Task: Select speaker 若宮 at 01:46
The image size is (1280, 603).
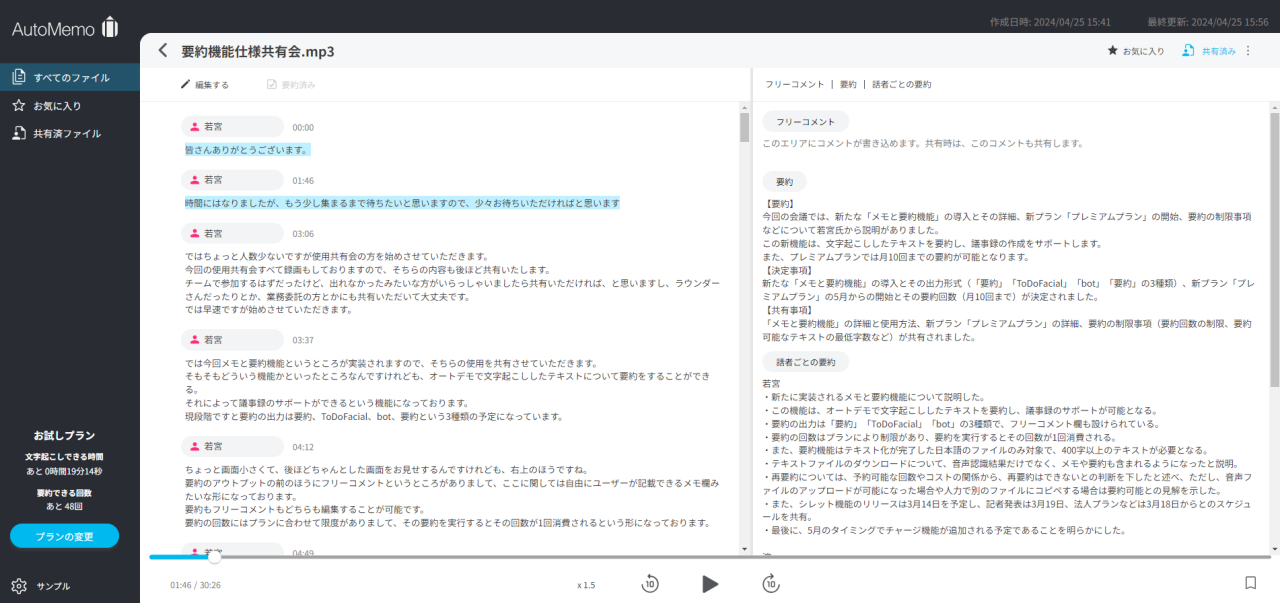Action: point(233,180)
